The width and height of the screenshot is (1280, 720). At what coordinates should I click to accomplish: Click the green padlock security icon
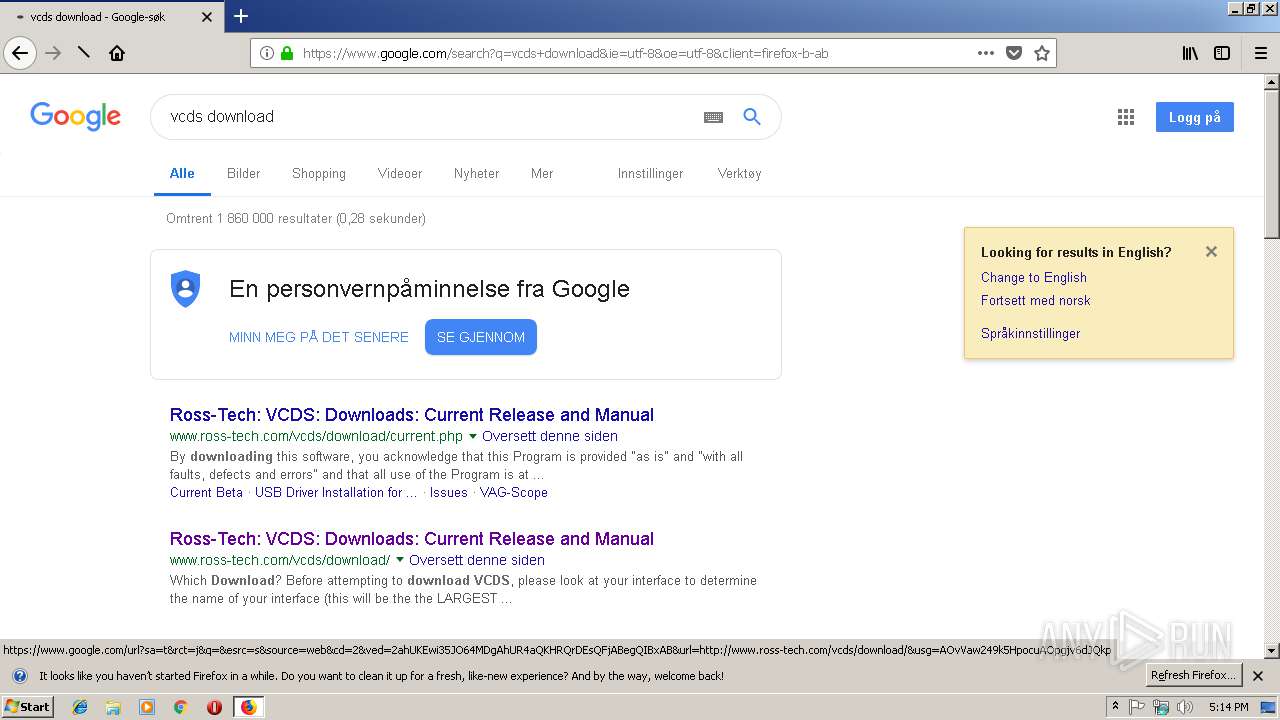(x=287, y=53)
